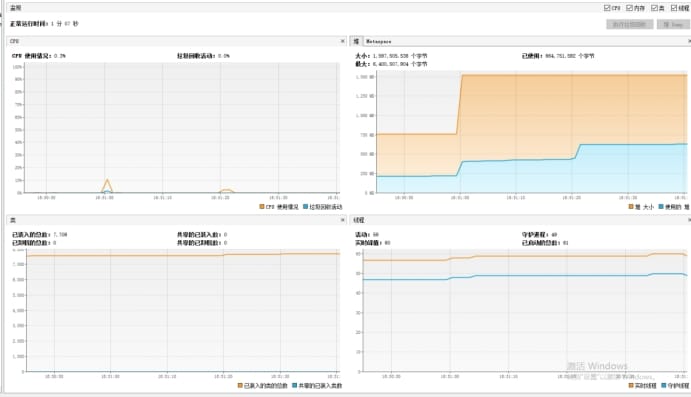Image resolution: width=691 pixels, height=397 pixels.
Task: Toggle the 内存 (memory) checkbox
Action: [629, 8]
